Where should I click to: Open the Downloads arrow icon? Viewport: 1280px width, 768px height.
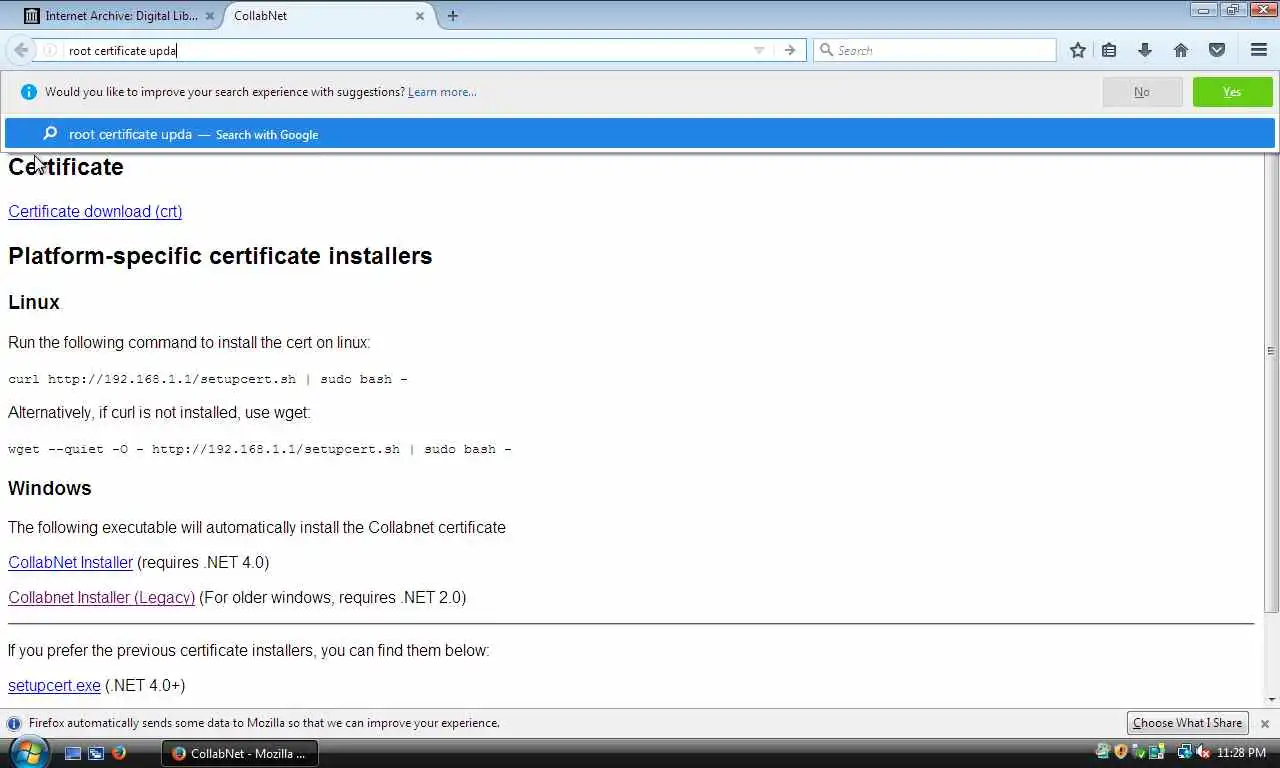pyautogui.click(x=1145, y=50)
